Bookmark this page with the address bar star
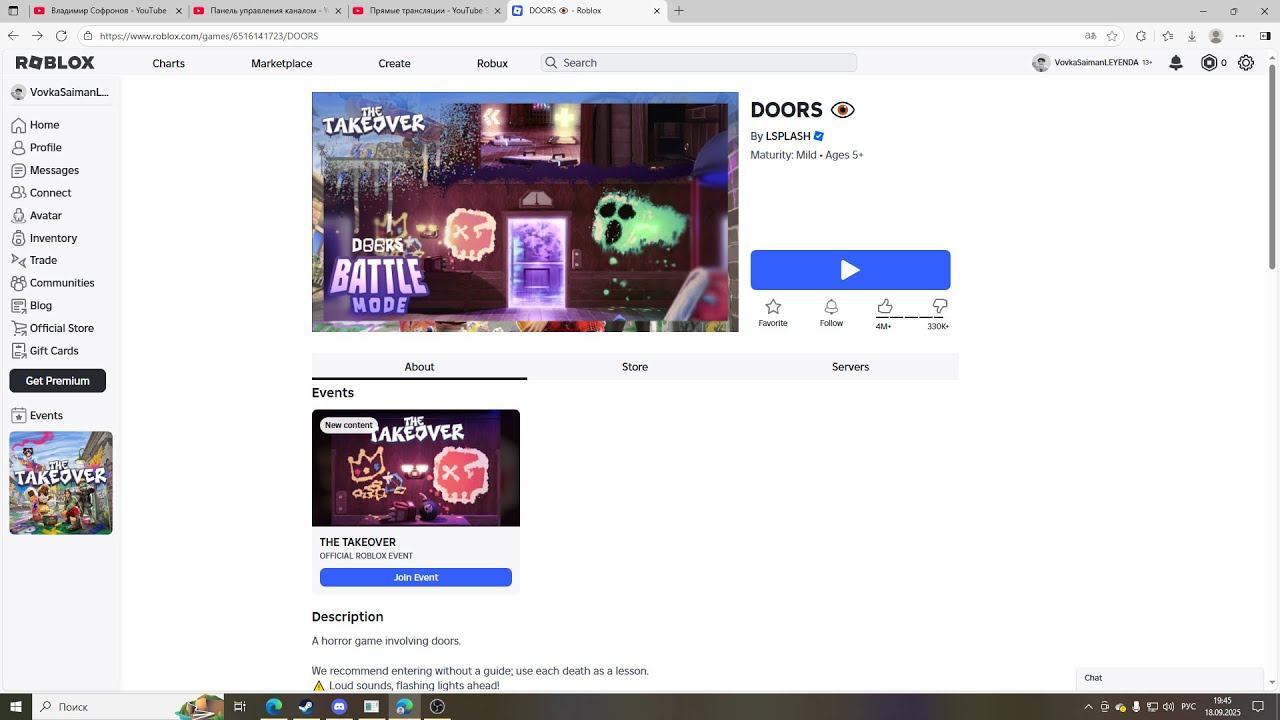Image resolution: width=1280 pixels, height=720 pixels. pos(1112,36)
